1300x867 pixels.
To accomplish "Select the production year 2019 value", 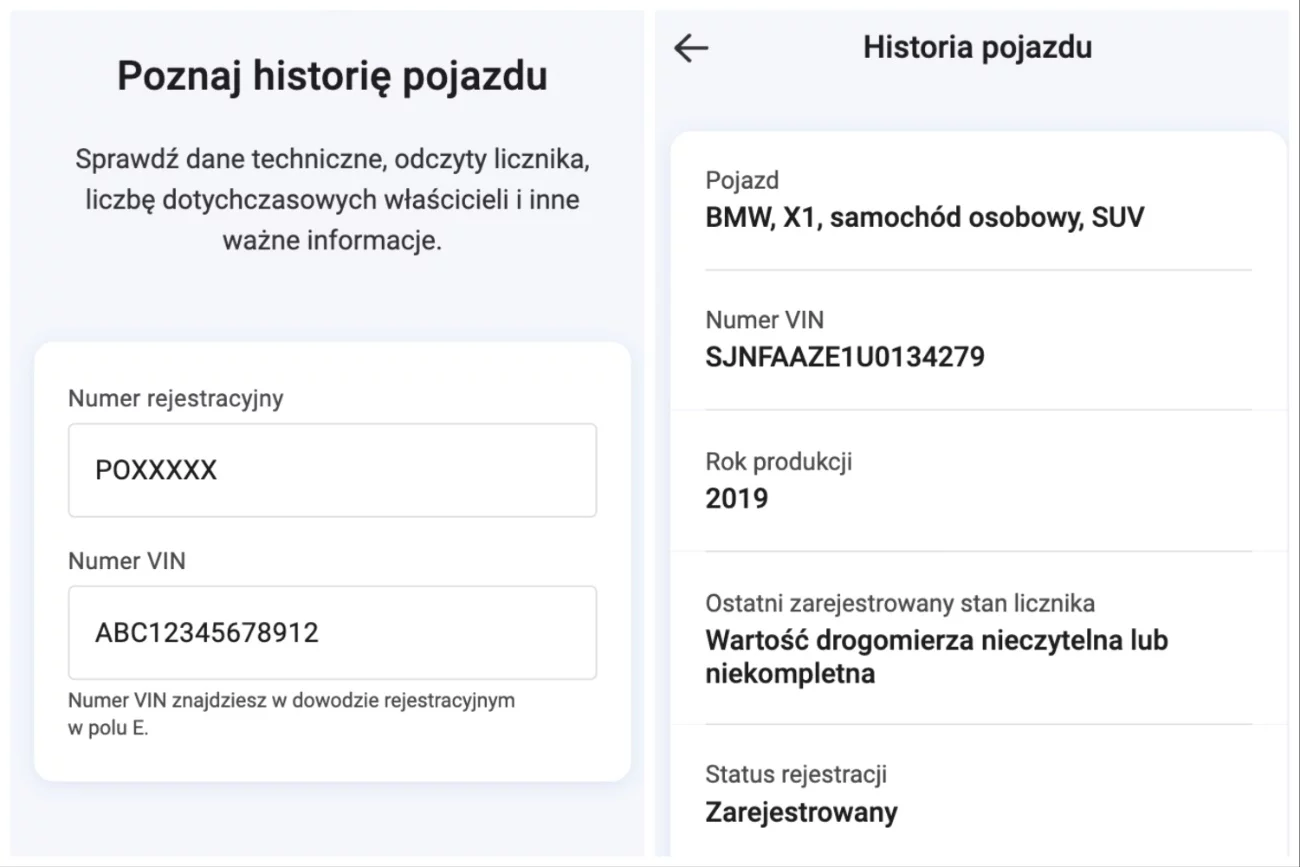I will point(737,499).
